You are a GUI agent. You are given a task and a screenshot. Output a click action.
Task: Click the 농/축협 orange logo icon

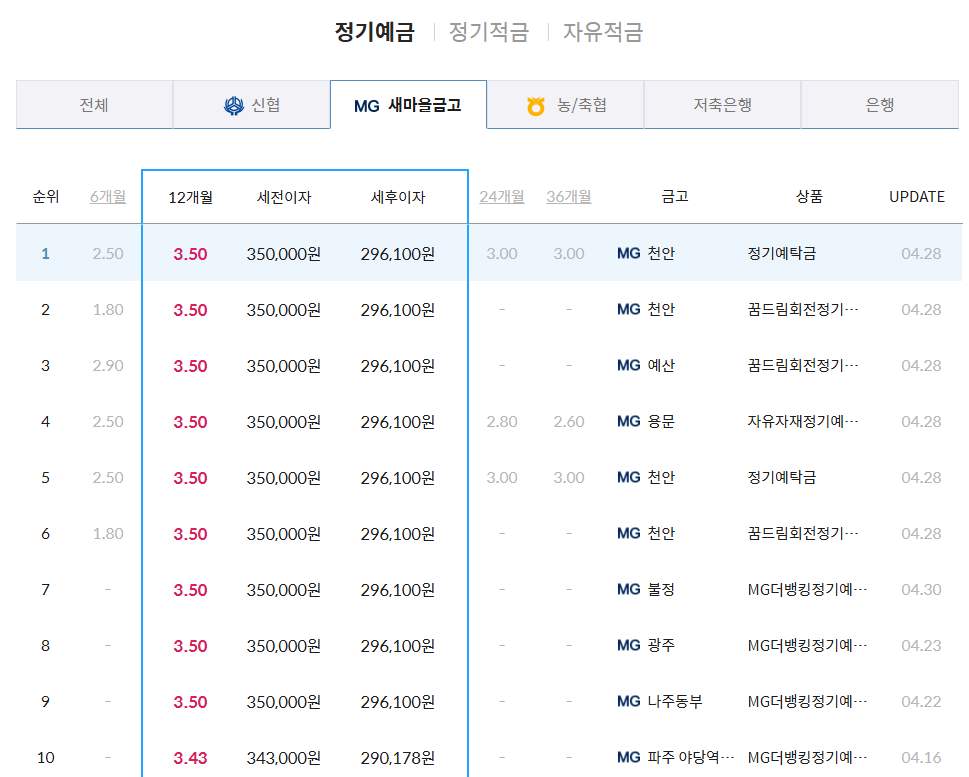[536, 106]
